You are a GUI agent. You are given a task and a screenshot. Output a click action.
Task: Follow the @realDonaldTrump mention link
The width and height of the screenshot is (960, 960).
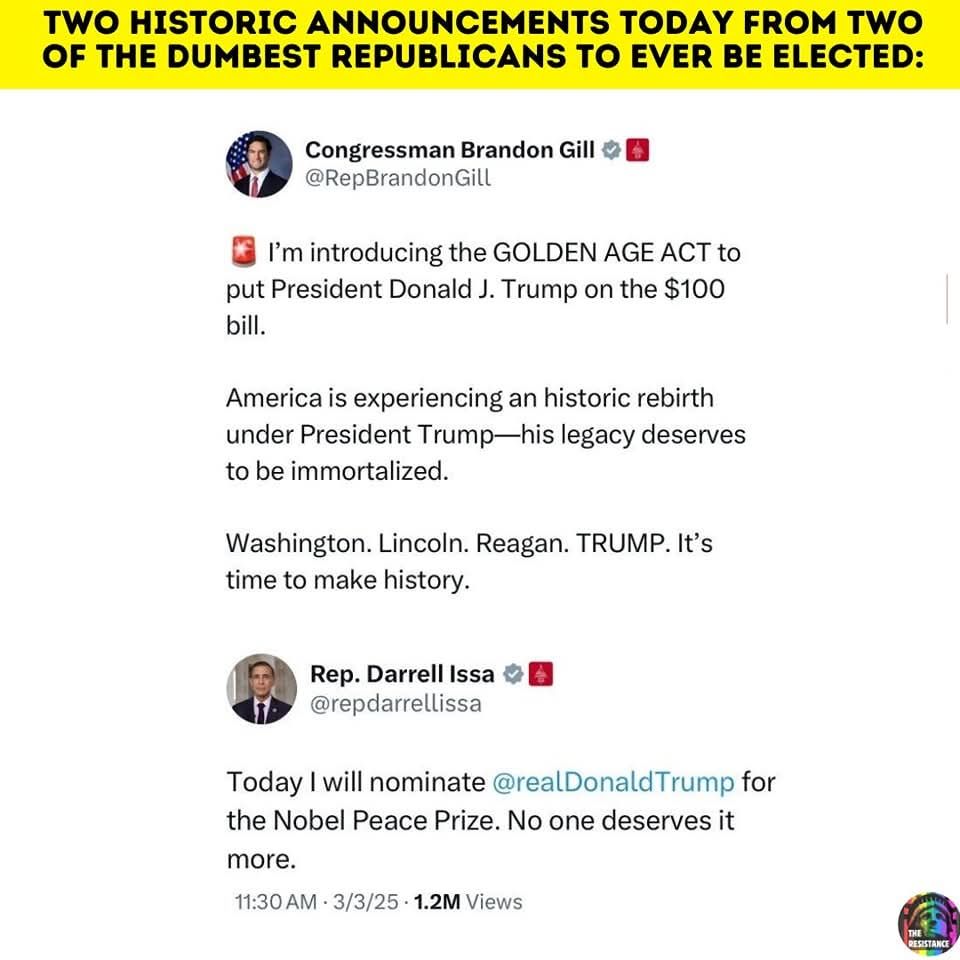(x=613, y=781)
